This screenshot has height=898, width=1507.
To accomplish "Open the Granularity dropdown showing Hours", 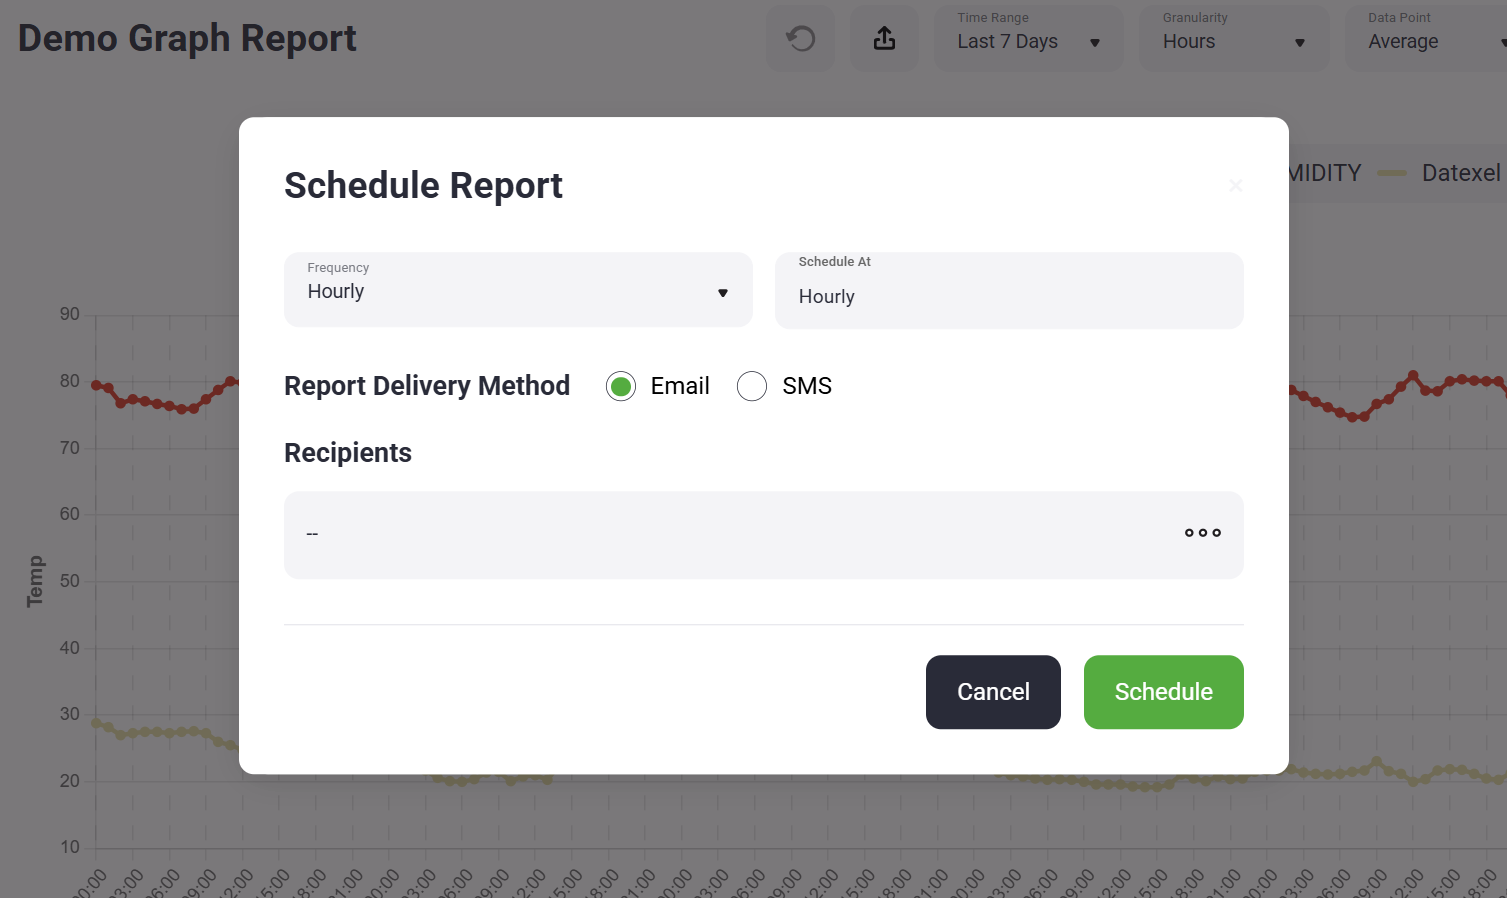I will click(x=1233, y=40).
